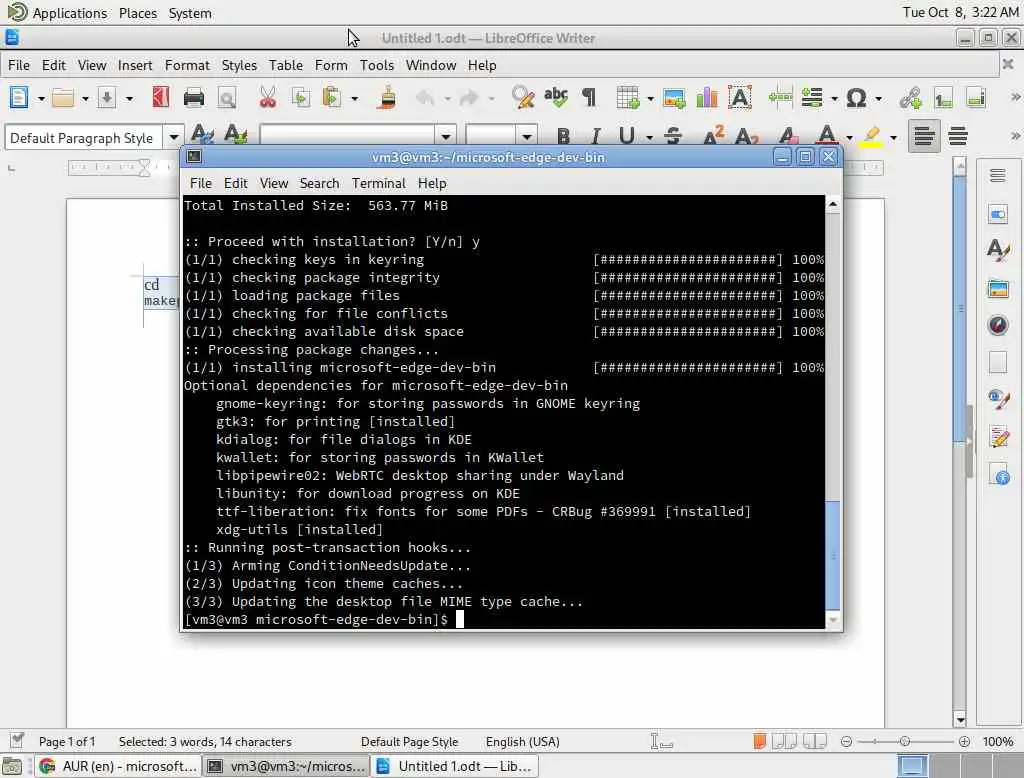Select single-page view layout button
1024x778 pixels.
coord(759,741)
